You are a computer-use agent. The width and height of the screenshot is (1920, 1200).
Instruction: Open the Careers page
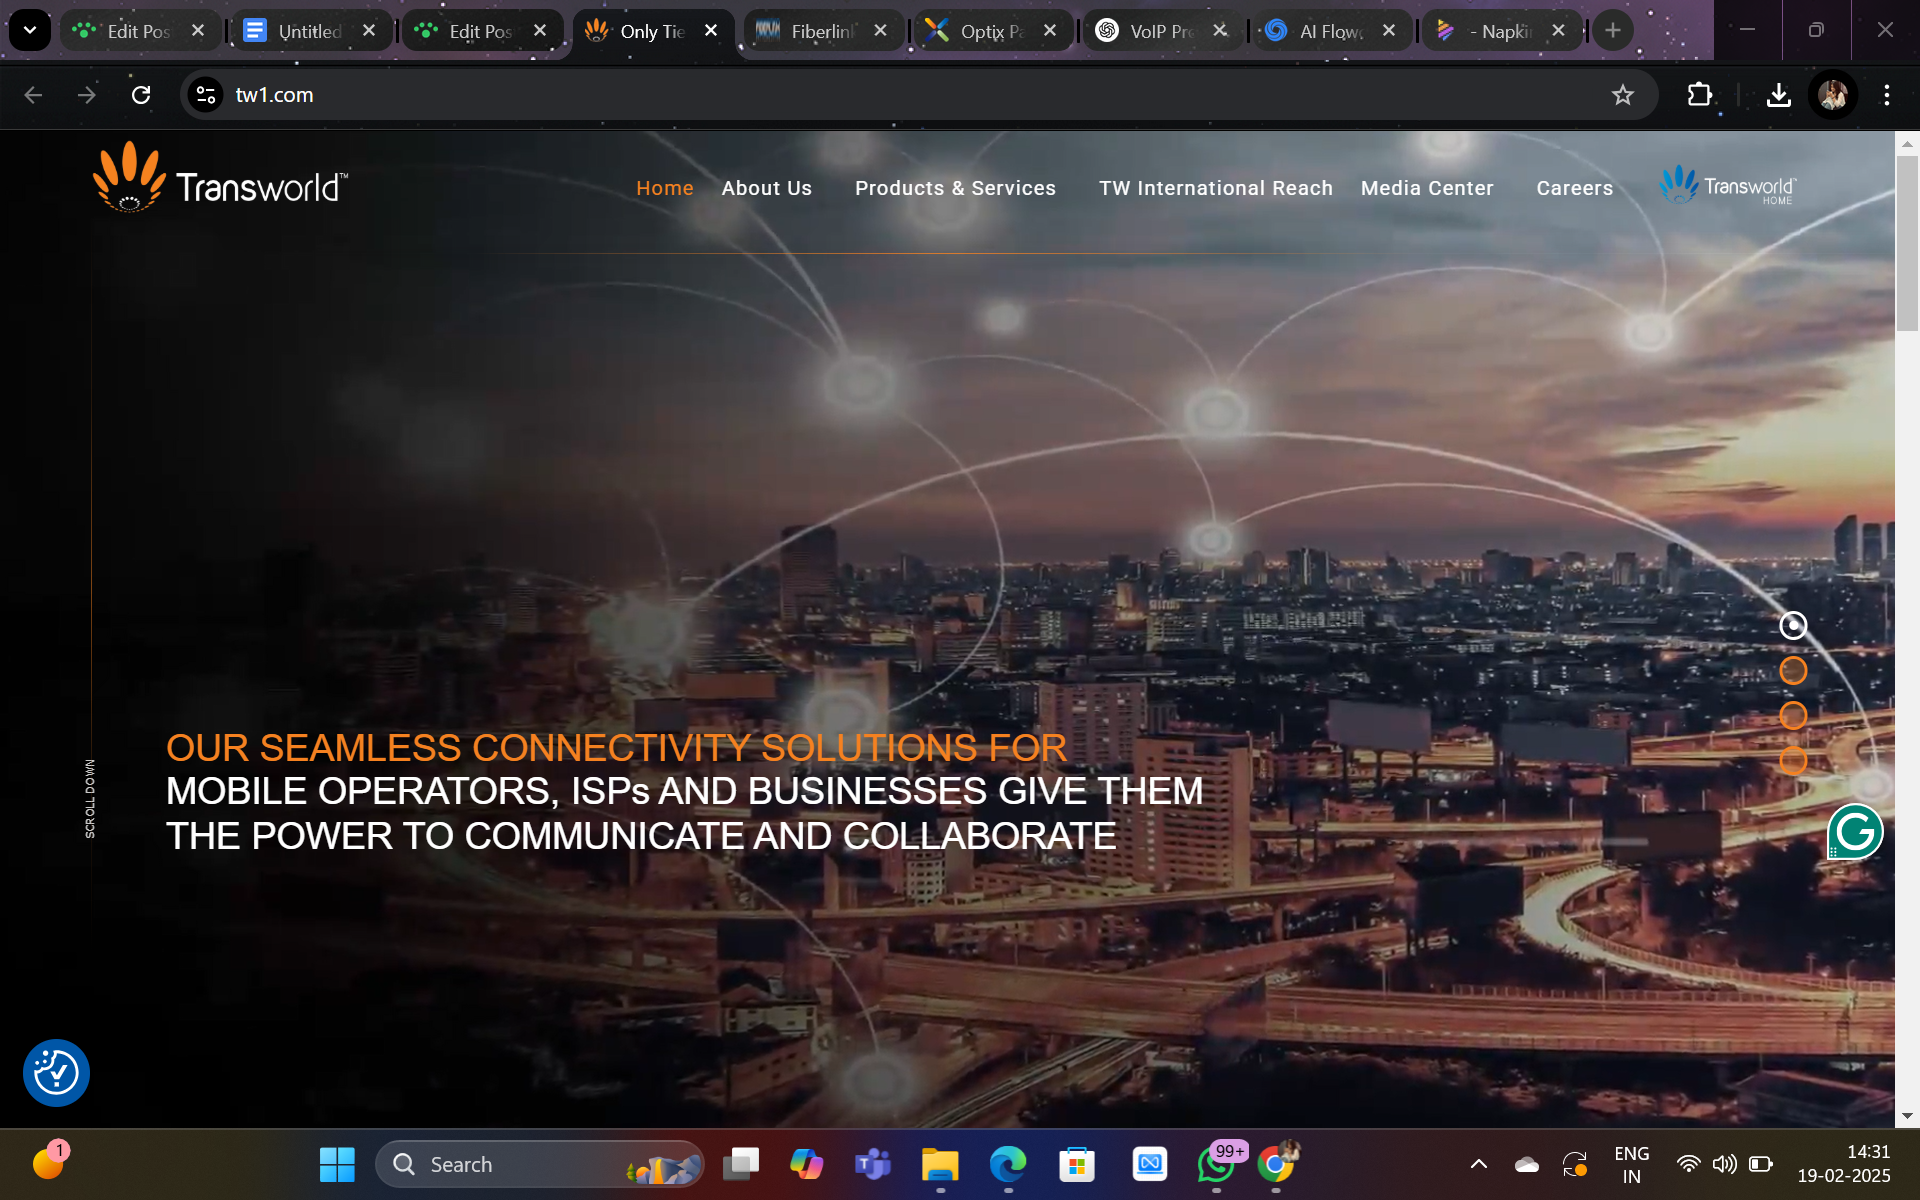(1575, 188)
